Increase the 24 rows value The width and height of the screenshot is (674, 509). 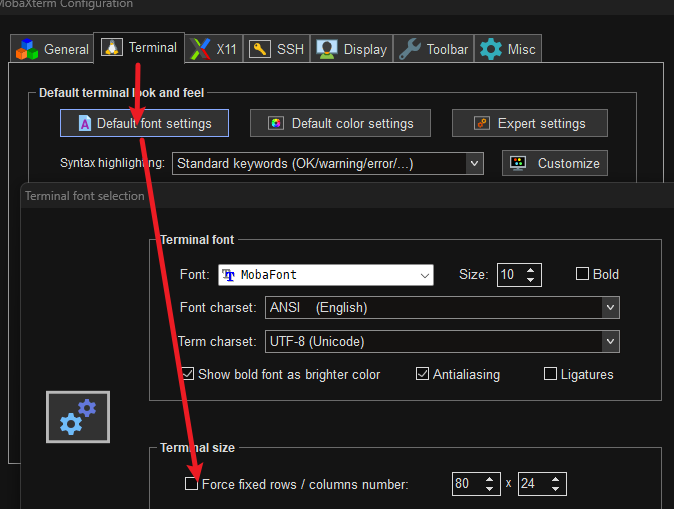(555, 479)
